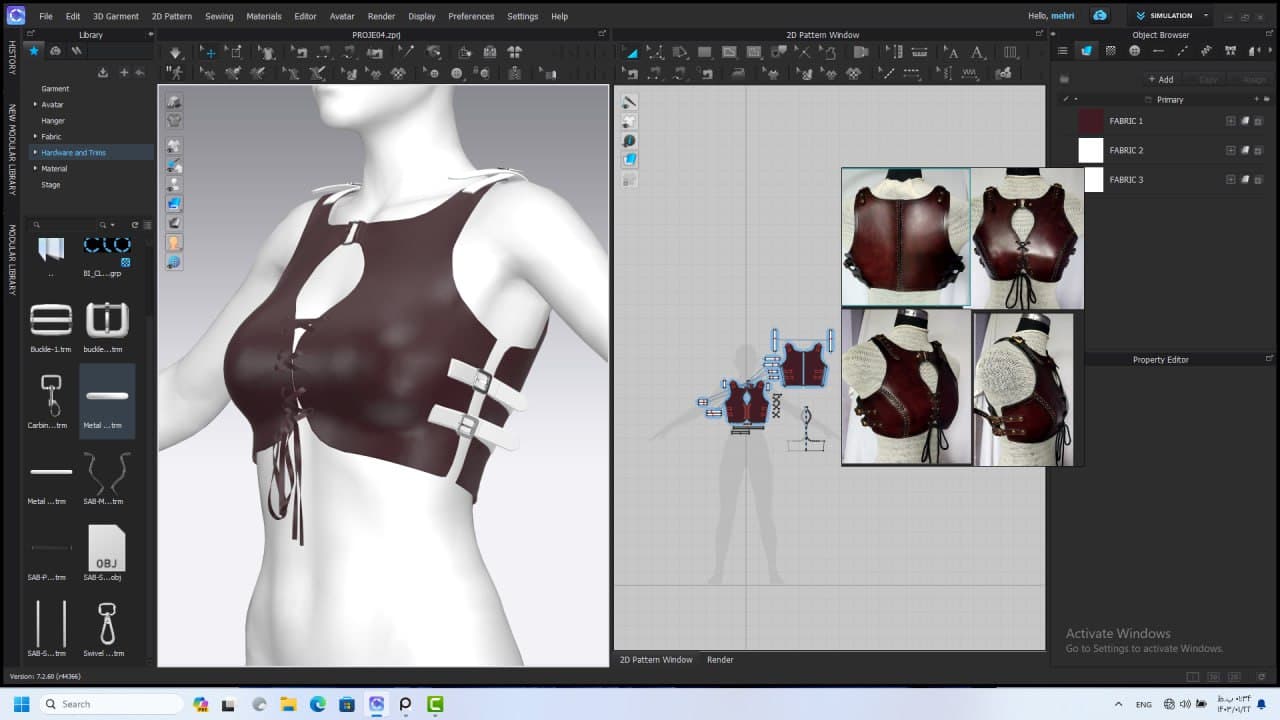Expand the Material folder in Library
The width and height of the screenshot is (1280, 720).
35,168
